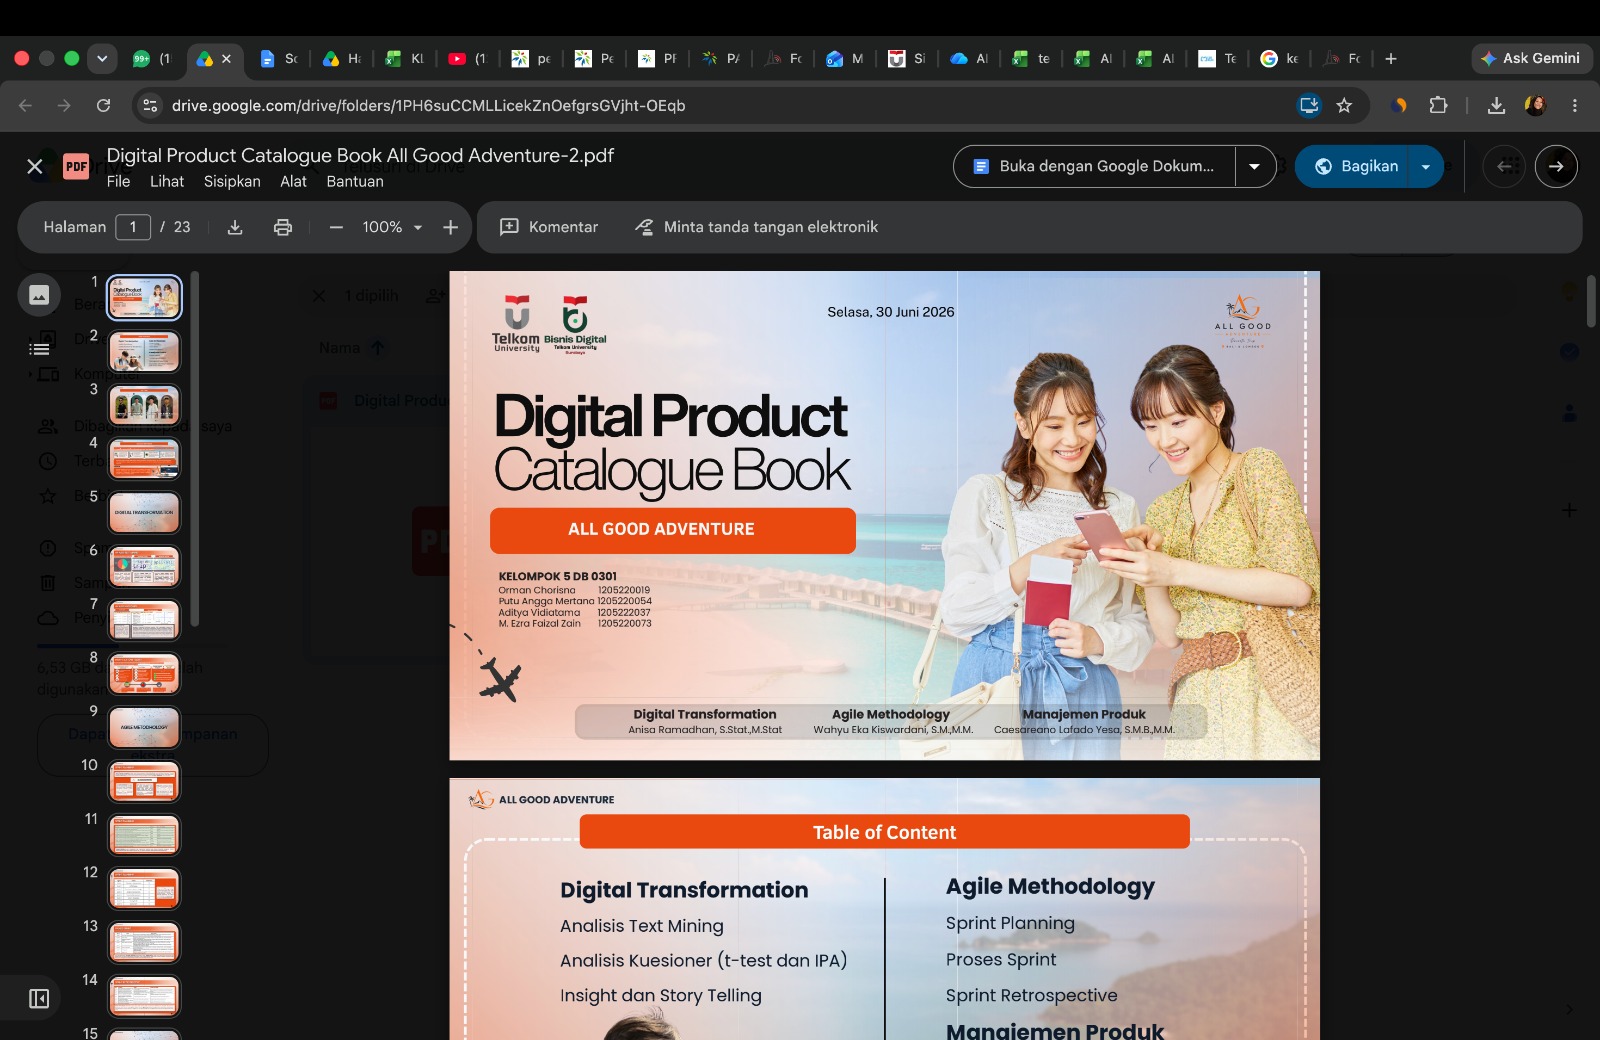Open with Buka dengan Google Dokumen

click(1094, 166)
